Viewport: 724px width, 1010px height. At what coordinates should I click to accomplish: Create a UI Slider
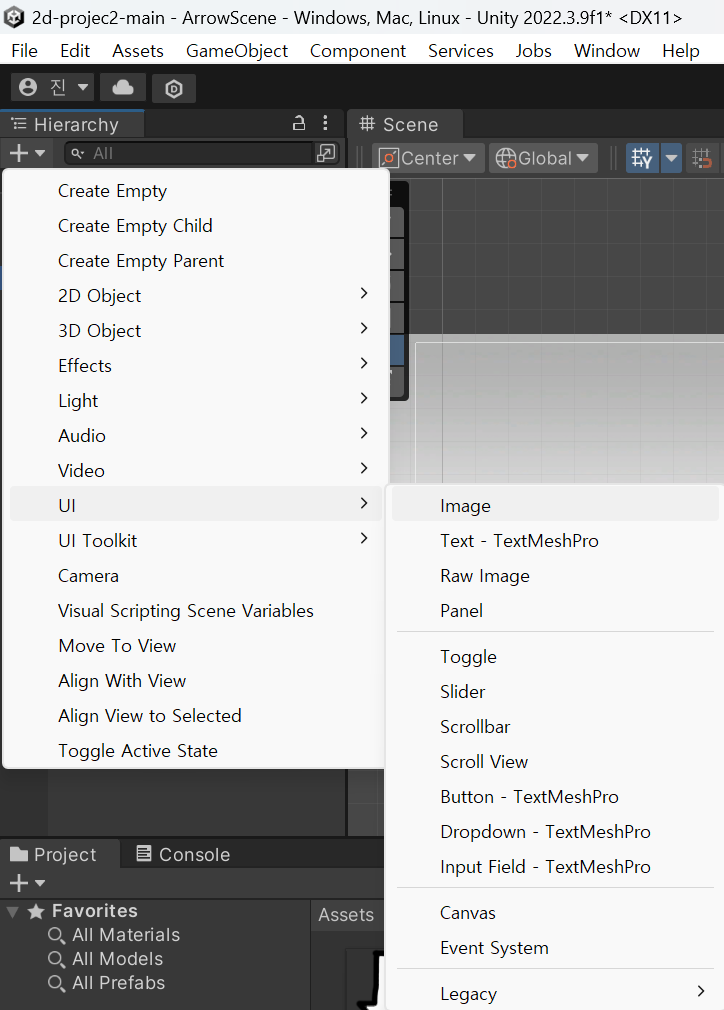pyautogui.click(x=555, y=692)
